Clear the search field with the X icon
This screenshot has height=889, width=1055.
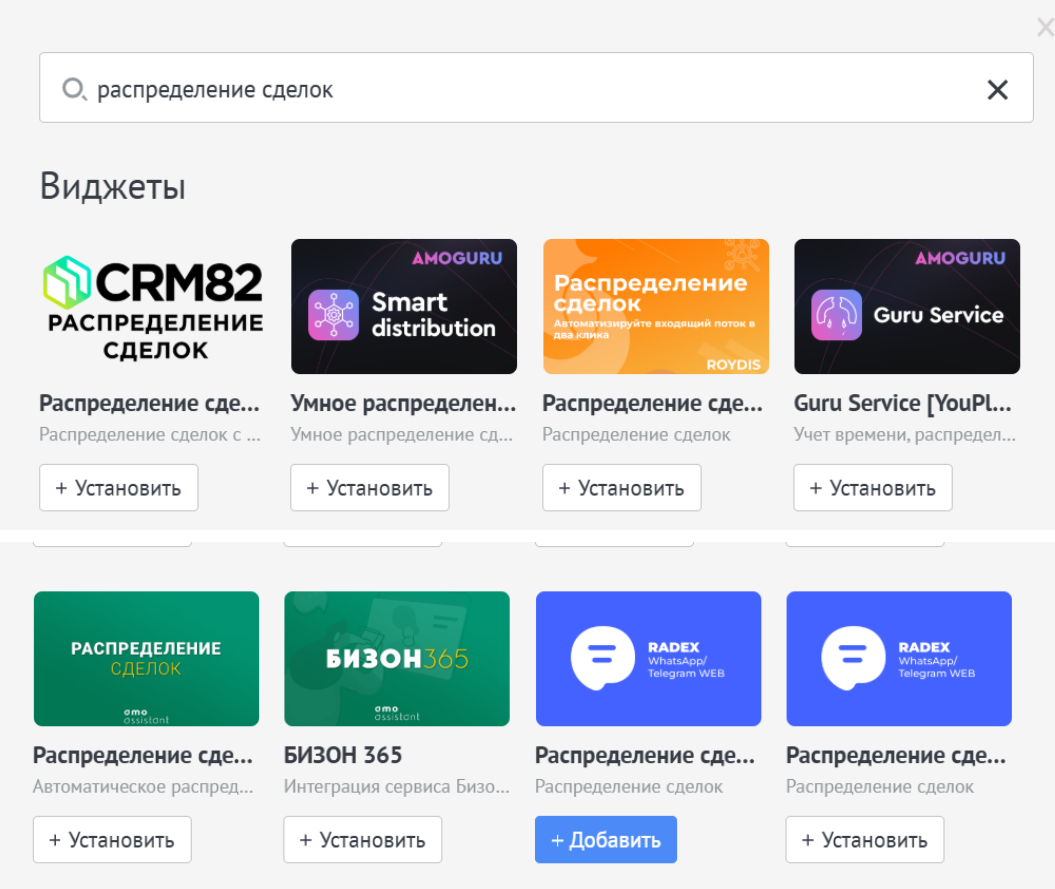(997, 90)
